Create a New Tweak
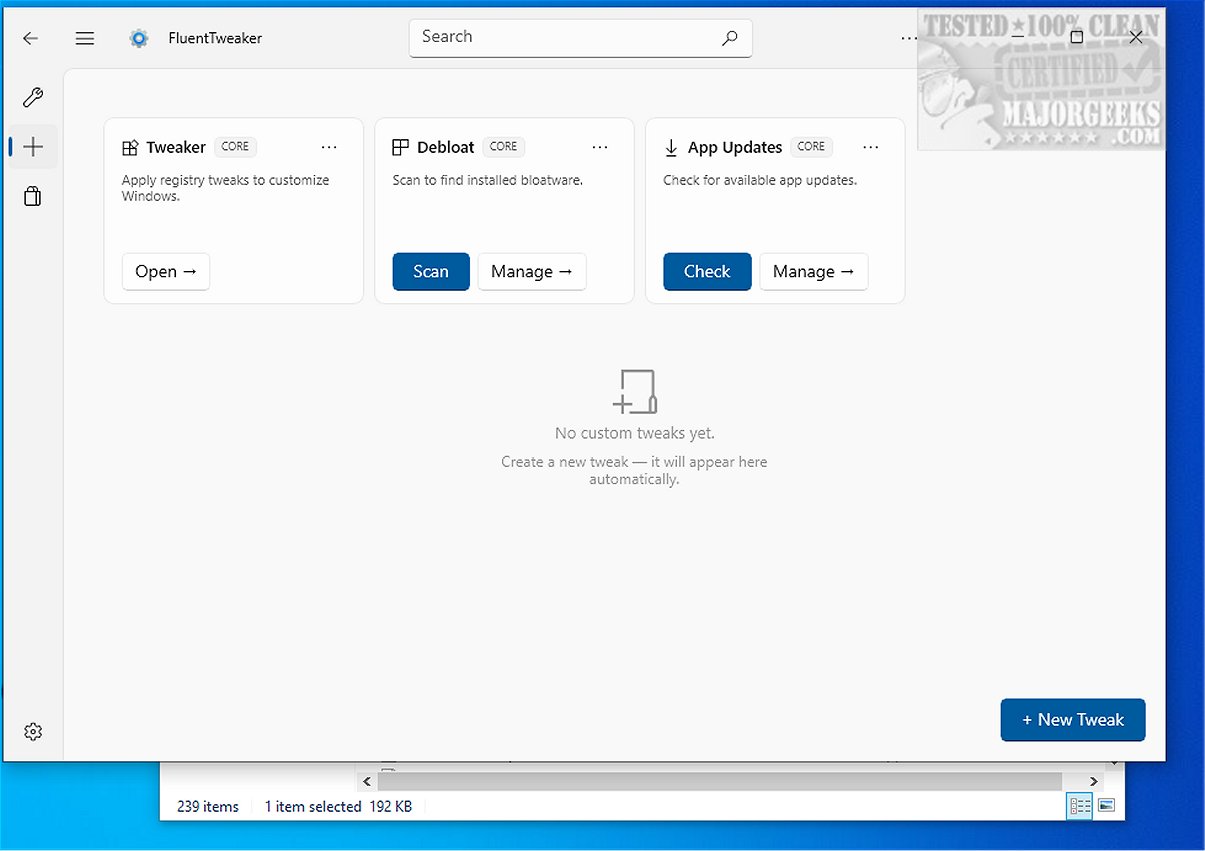This screenshot has width=1205, height=851. click(x=1073, y=720)
